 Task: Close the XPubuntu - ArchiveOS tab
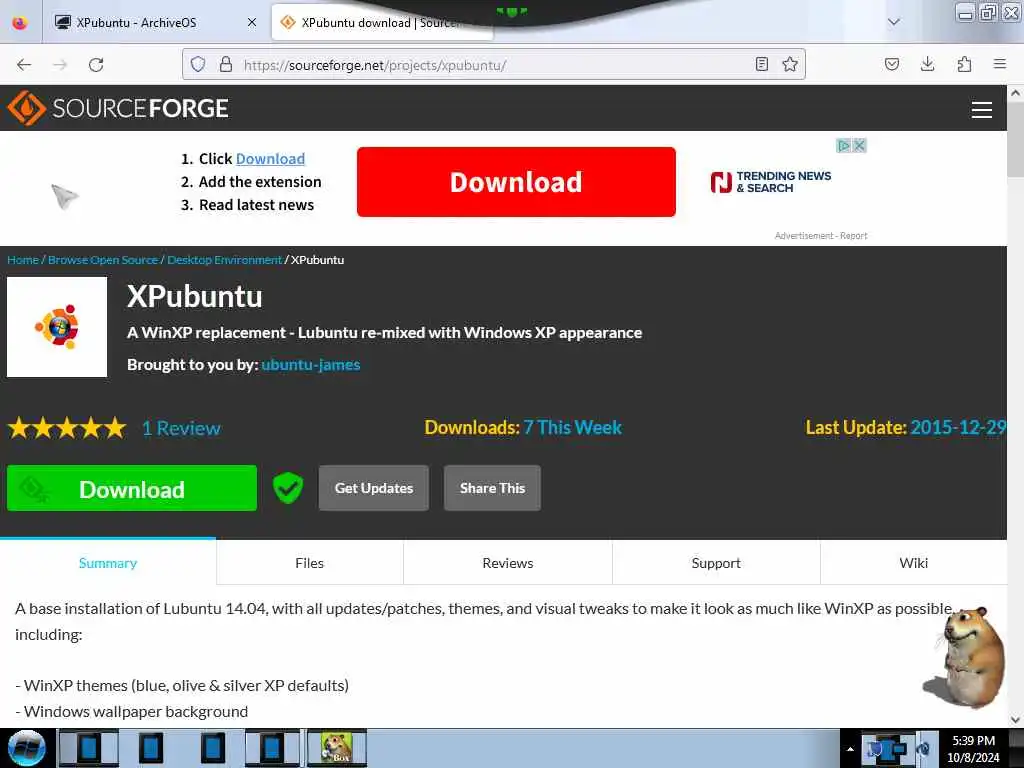pos(252,23)
